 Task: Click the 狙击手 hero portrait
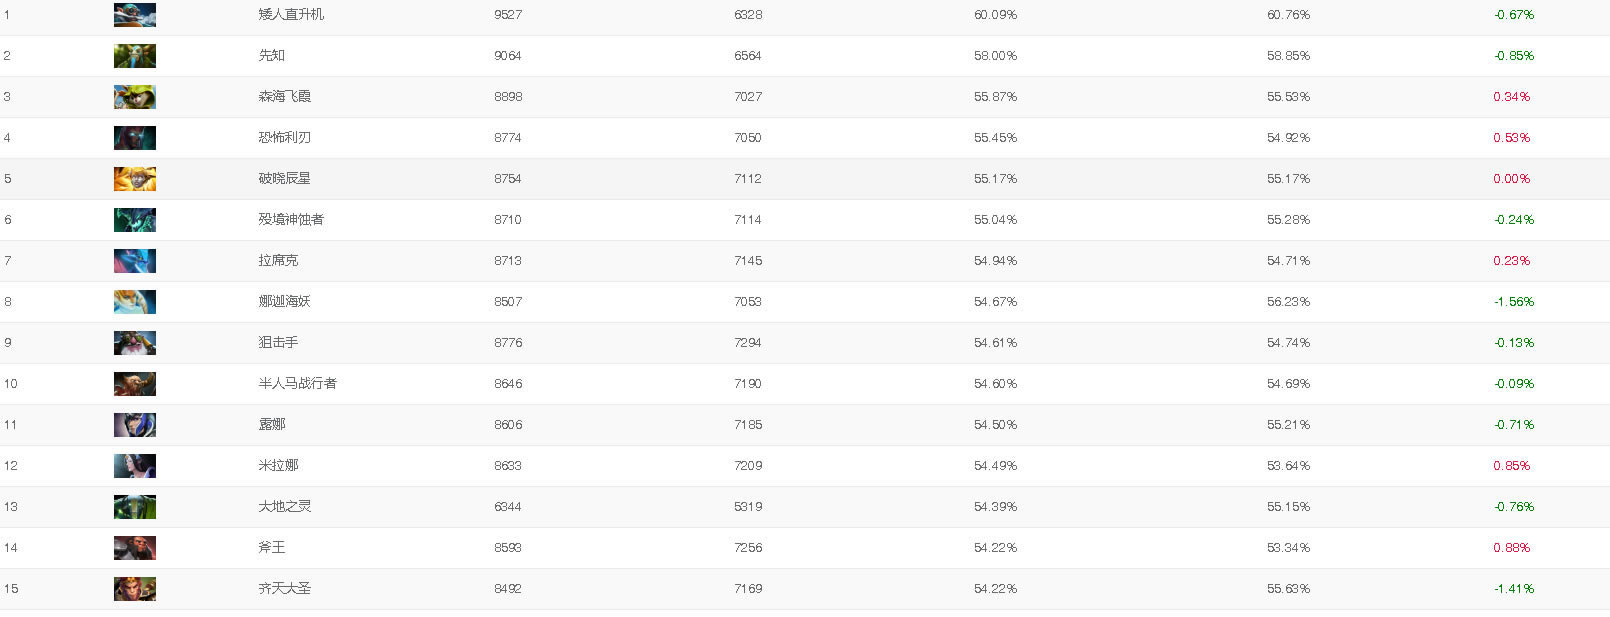point(135,343)
